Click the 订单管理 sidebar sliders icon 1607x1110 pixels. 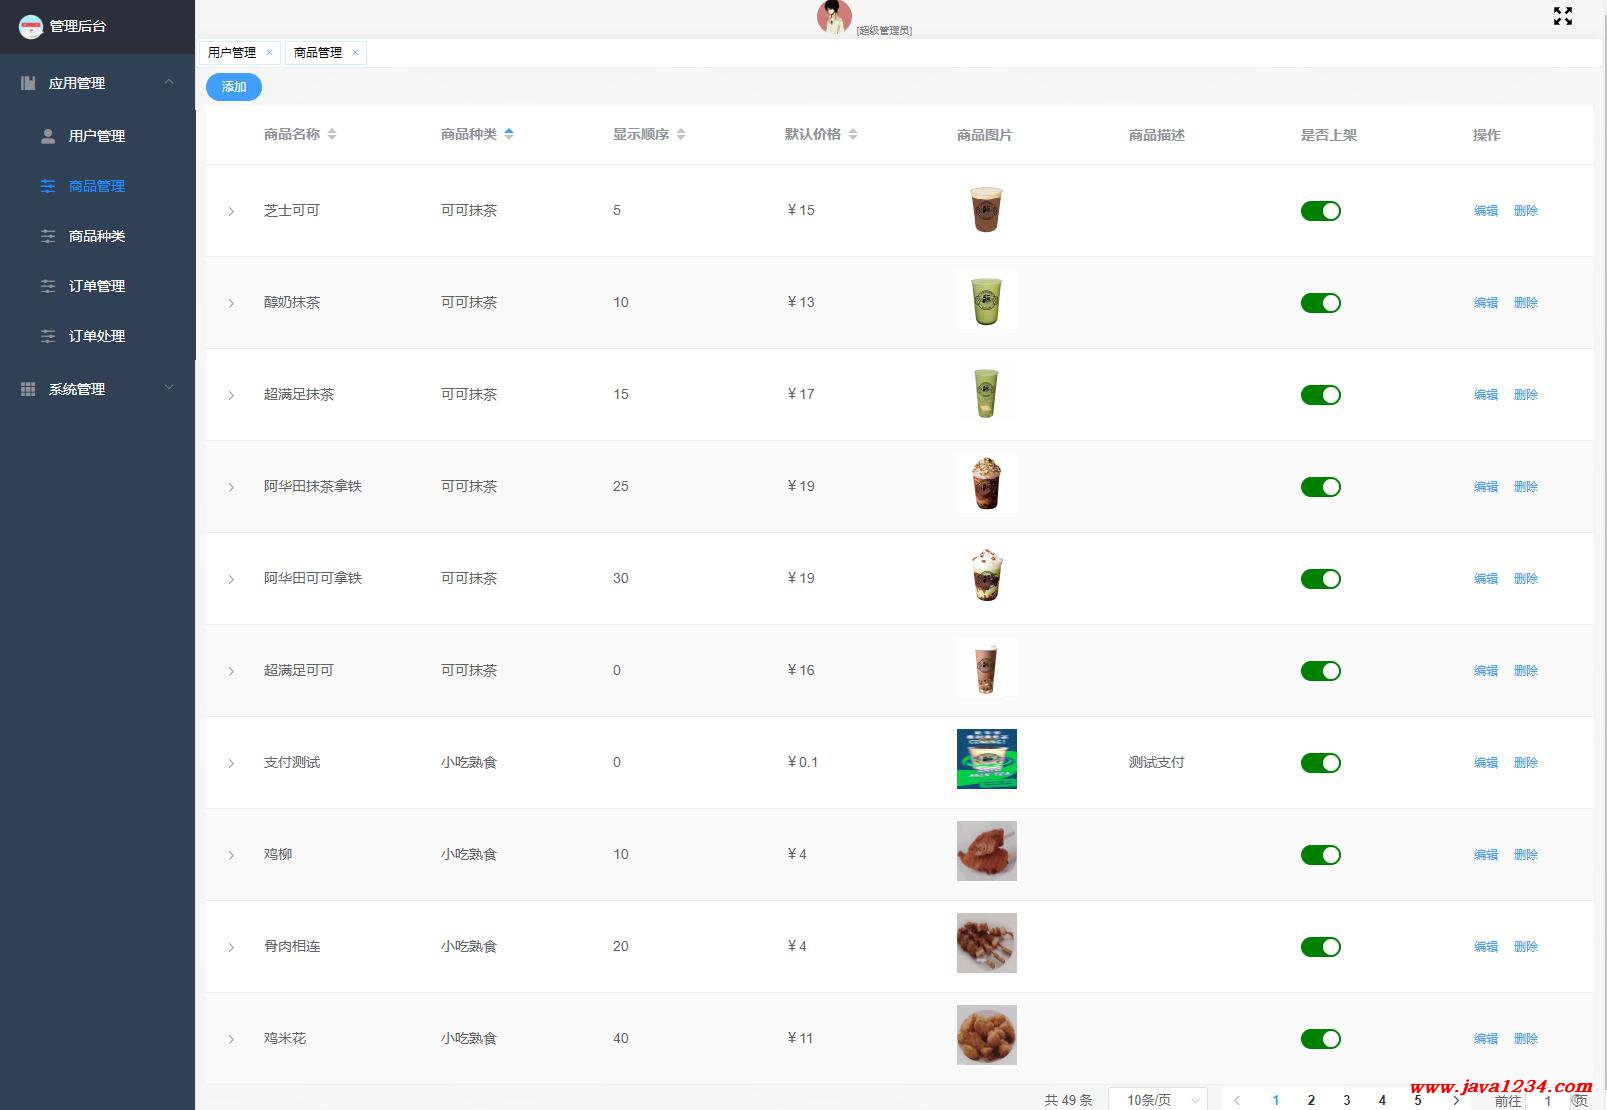coord(48,286)
